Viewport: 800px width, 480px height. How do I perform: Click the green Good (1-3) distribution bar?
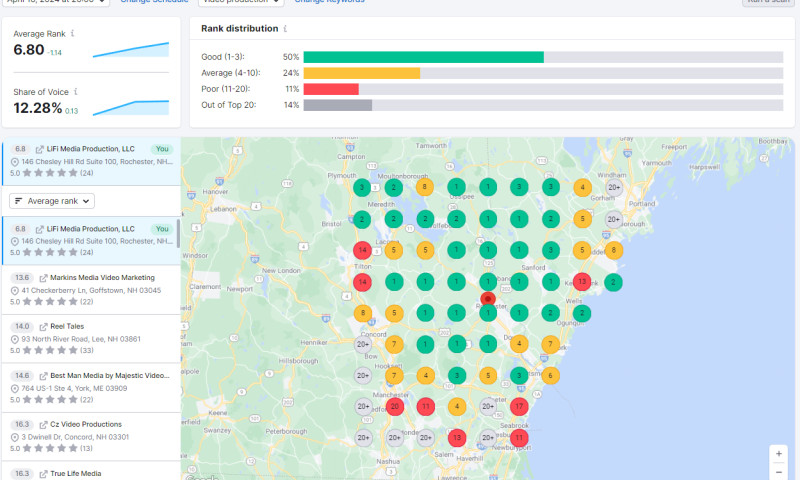[x=423, y=57]
